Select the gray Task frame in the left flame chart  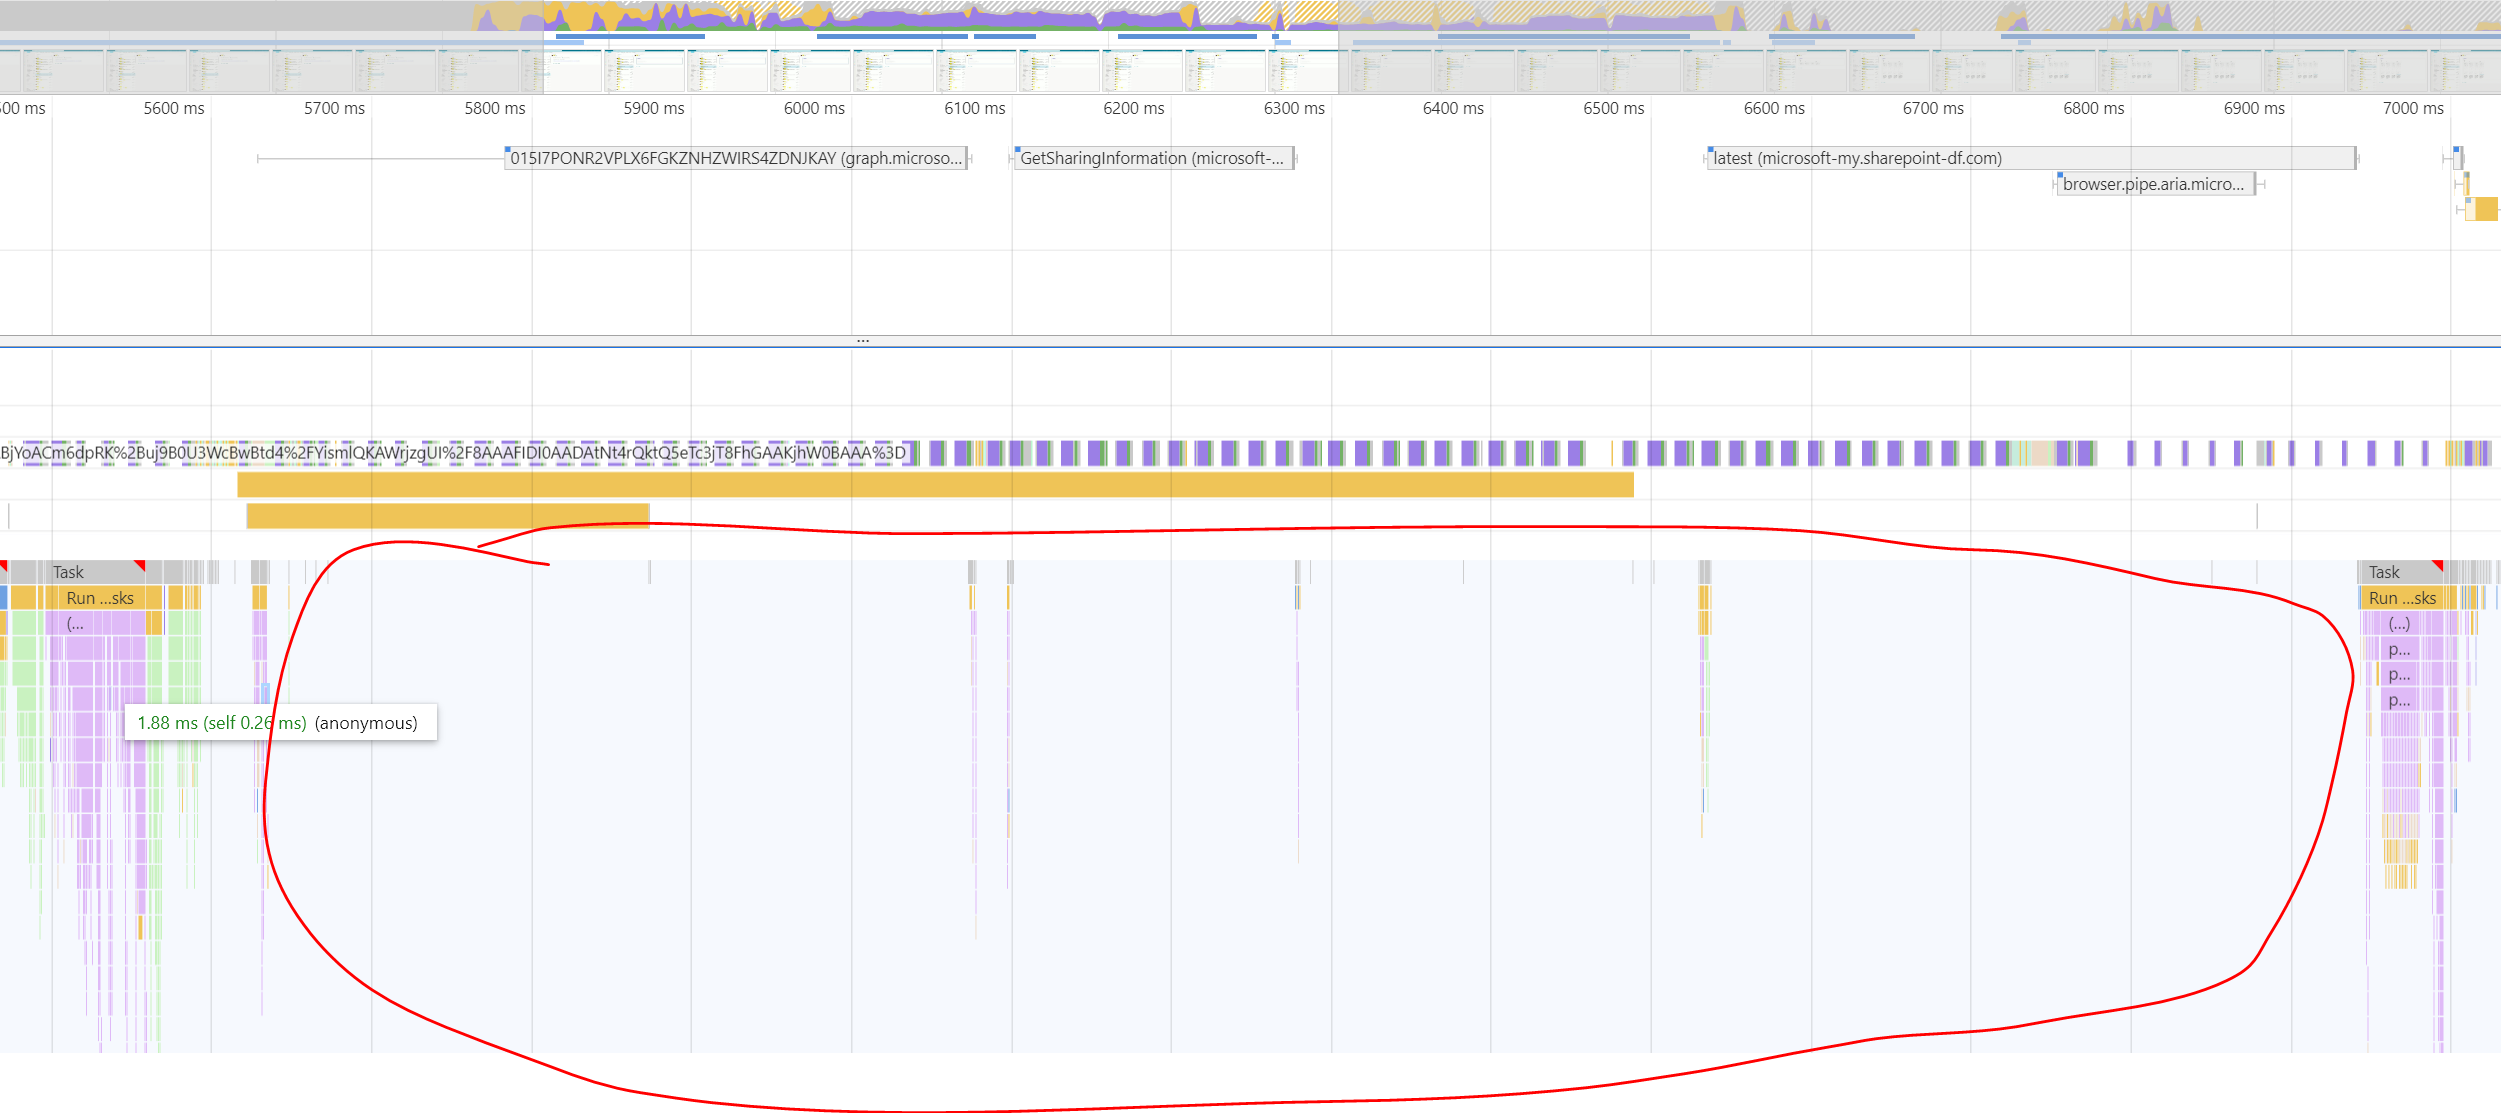click(68, 571)
